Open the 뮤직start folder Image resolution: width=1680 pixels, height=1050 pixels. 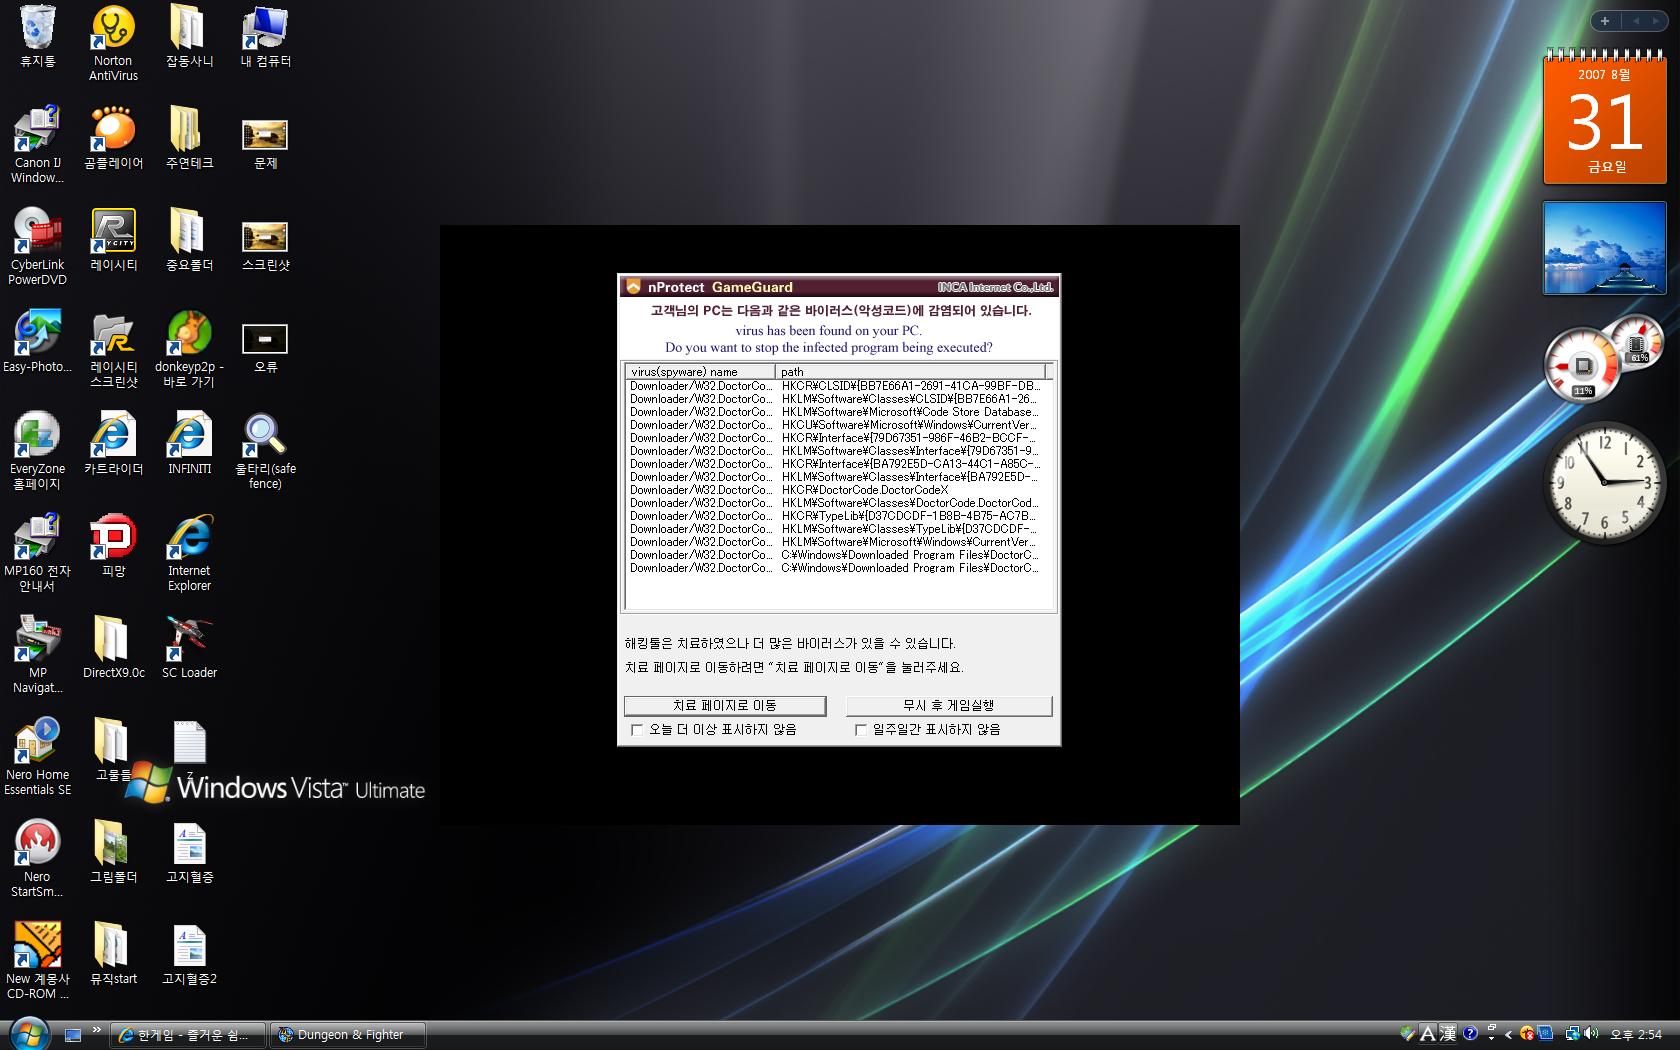pyautogui.click(x=113, y=954)
